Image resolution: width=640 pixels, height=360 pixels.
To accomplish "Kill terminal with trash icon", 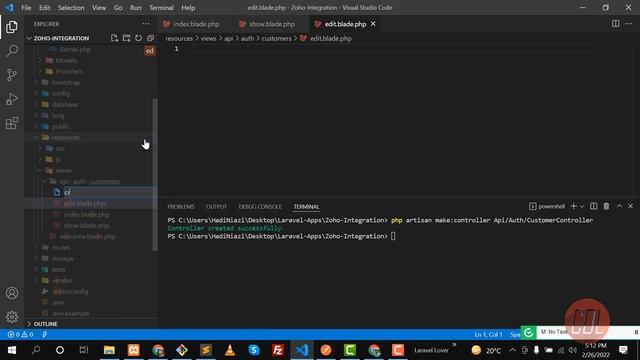I will 606,207.
